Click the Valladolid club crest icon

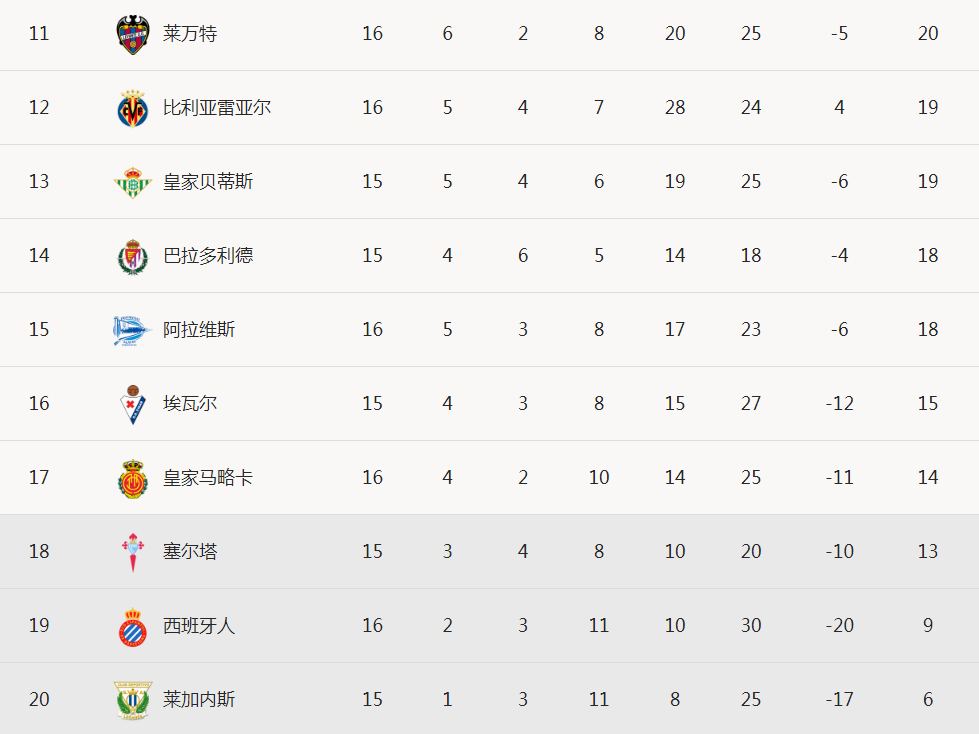tap(132, 256)
